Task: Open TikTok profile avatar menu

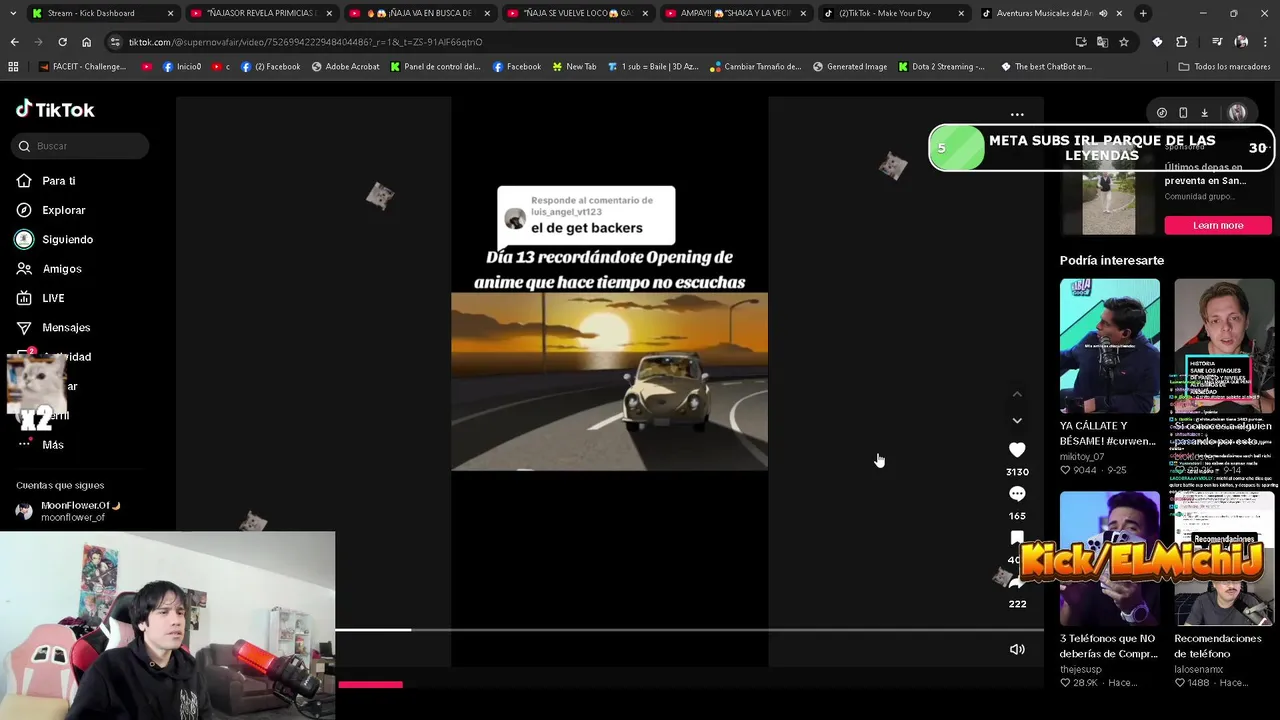Action: click(1237, 113)
